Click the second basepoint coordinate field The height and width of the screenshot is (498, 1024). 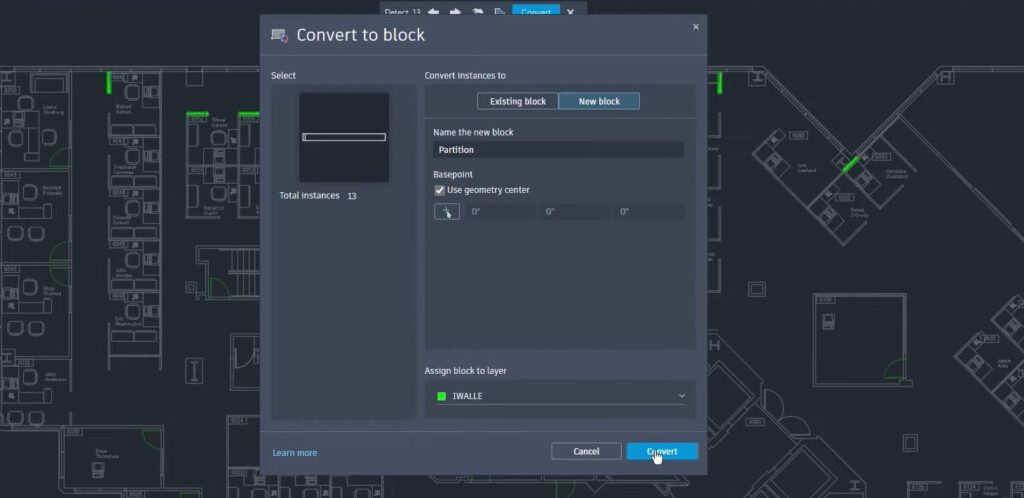coord(575,211)
